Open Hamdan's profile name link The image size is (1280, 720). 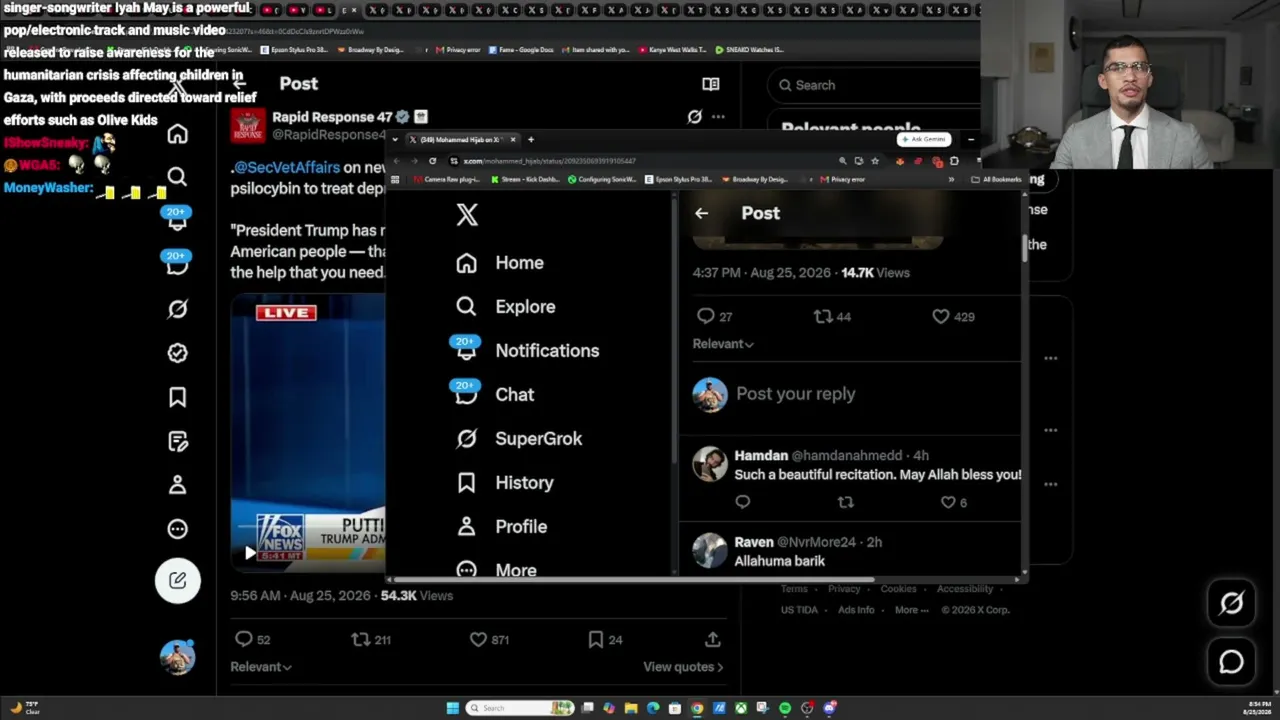click(x=761, y=456)
